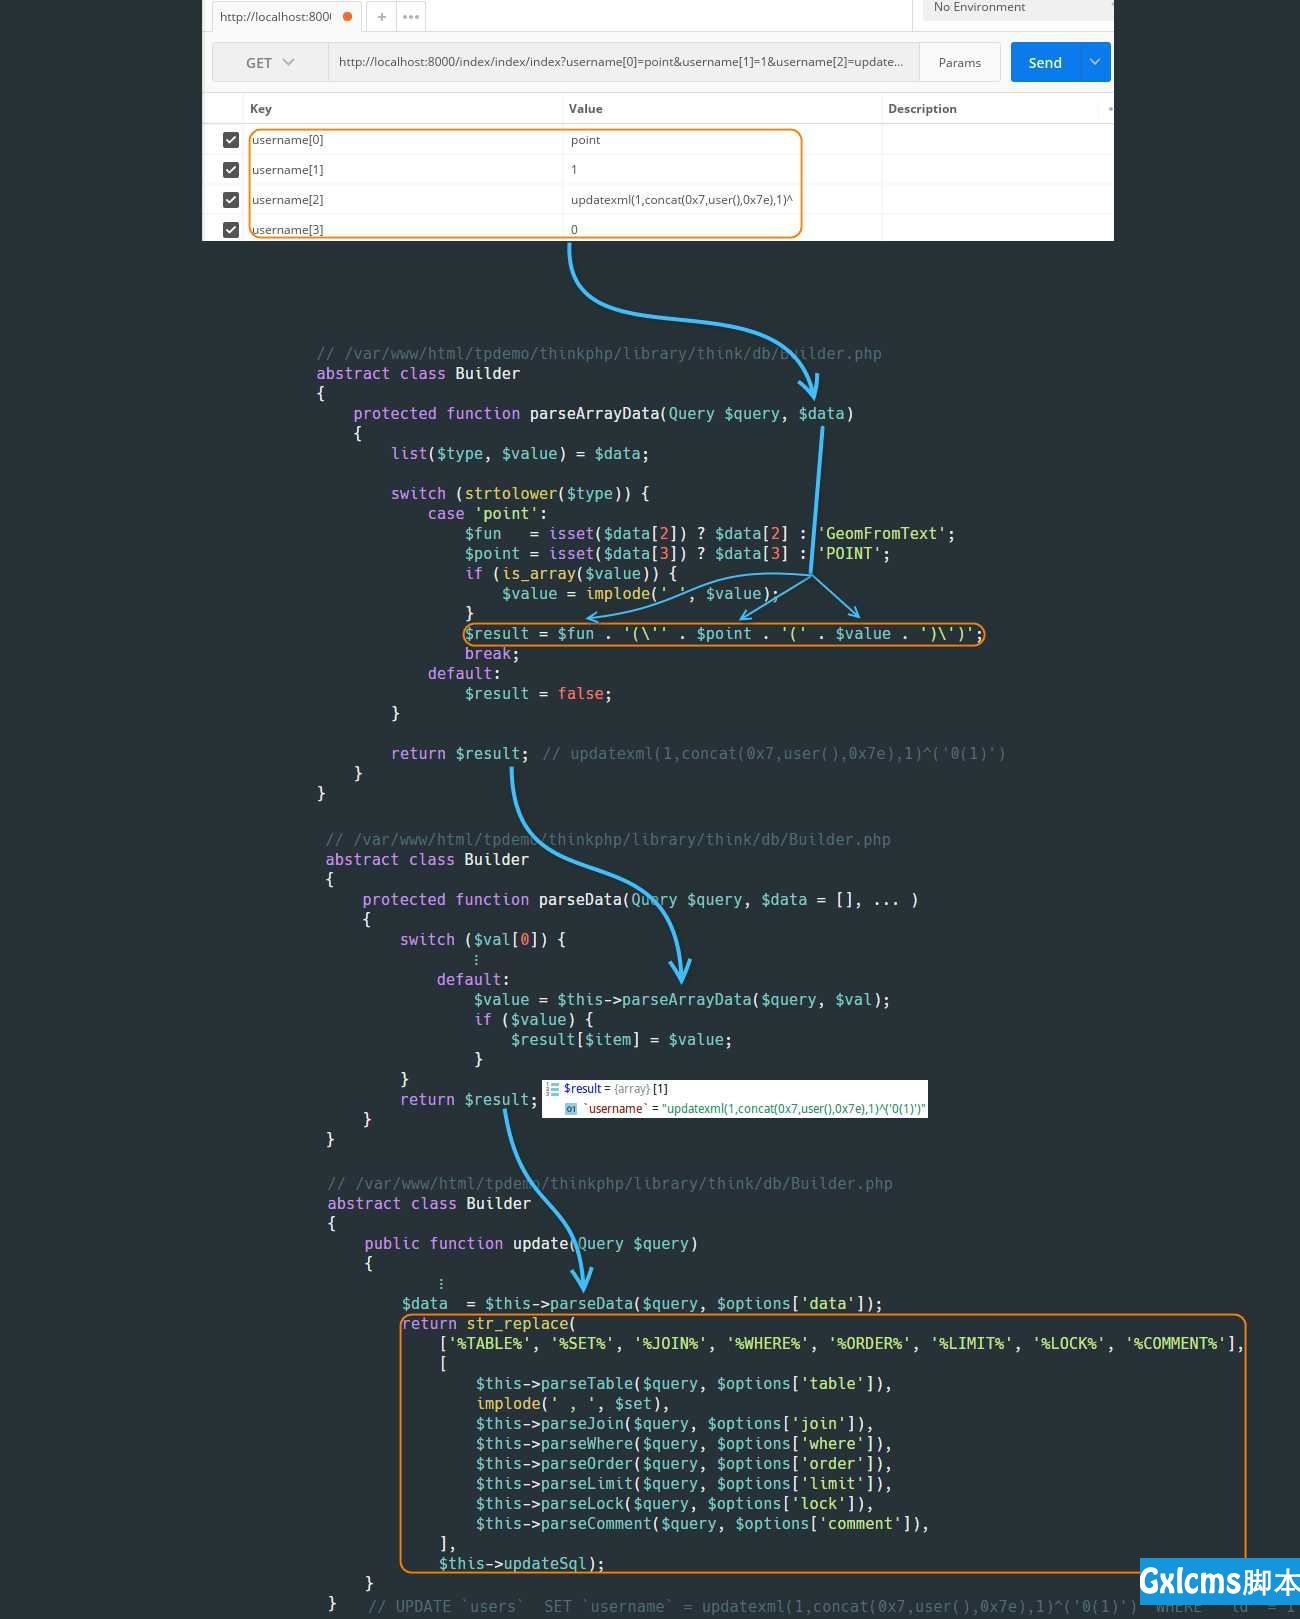Click the Description cell for username[1]

997,170
